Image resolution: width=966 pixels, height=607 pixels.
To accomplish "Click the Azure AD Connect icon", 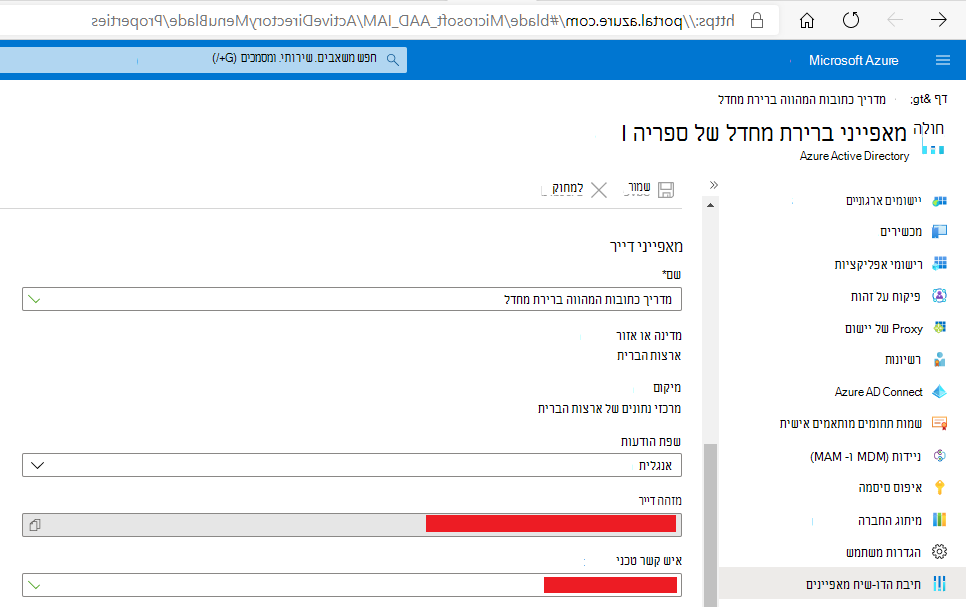I will point(940,391).
